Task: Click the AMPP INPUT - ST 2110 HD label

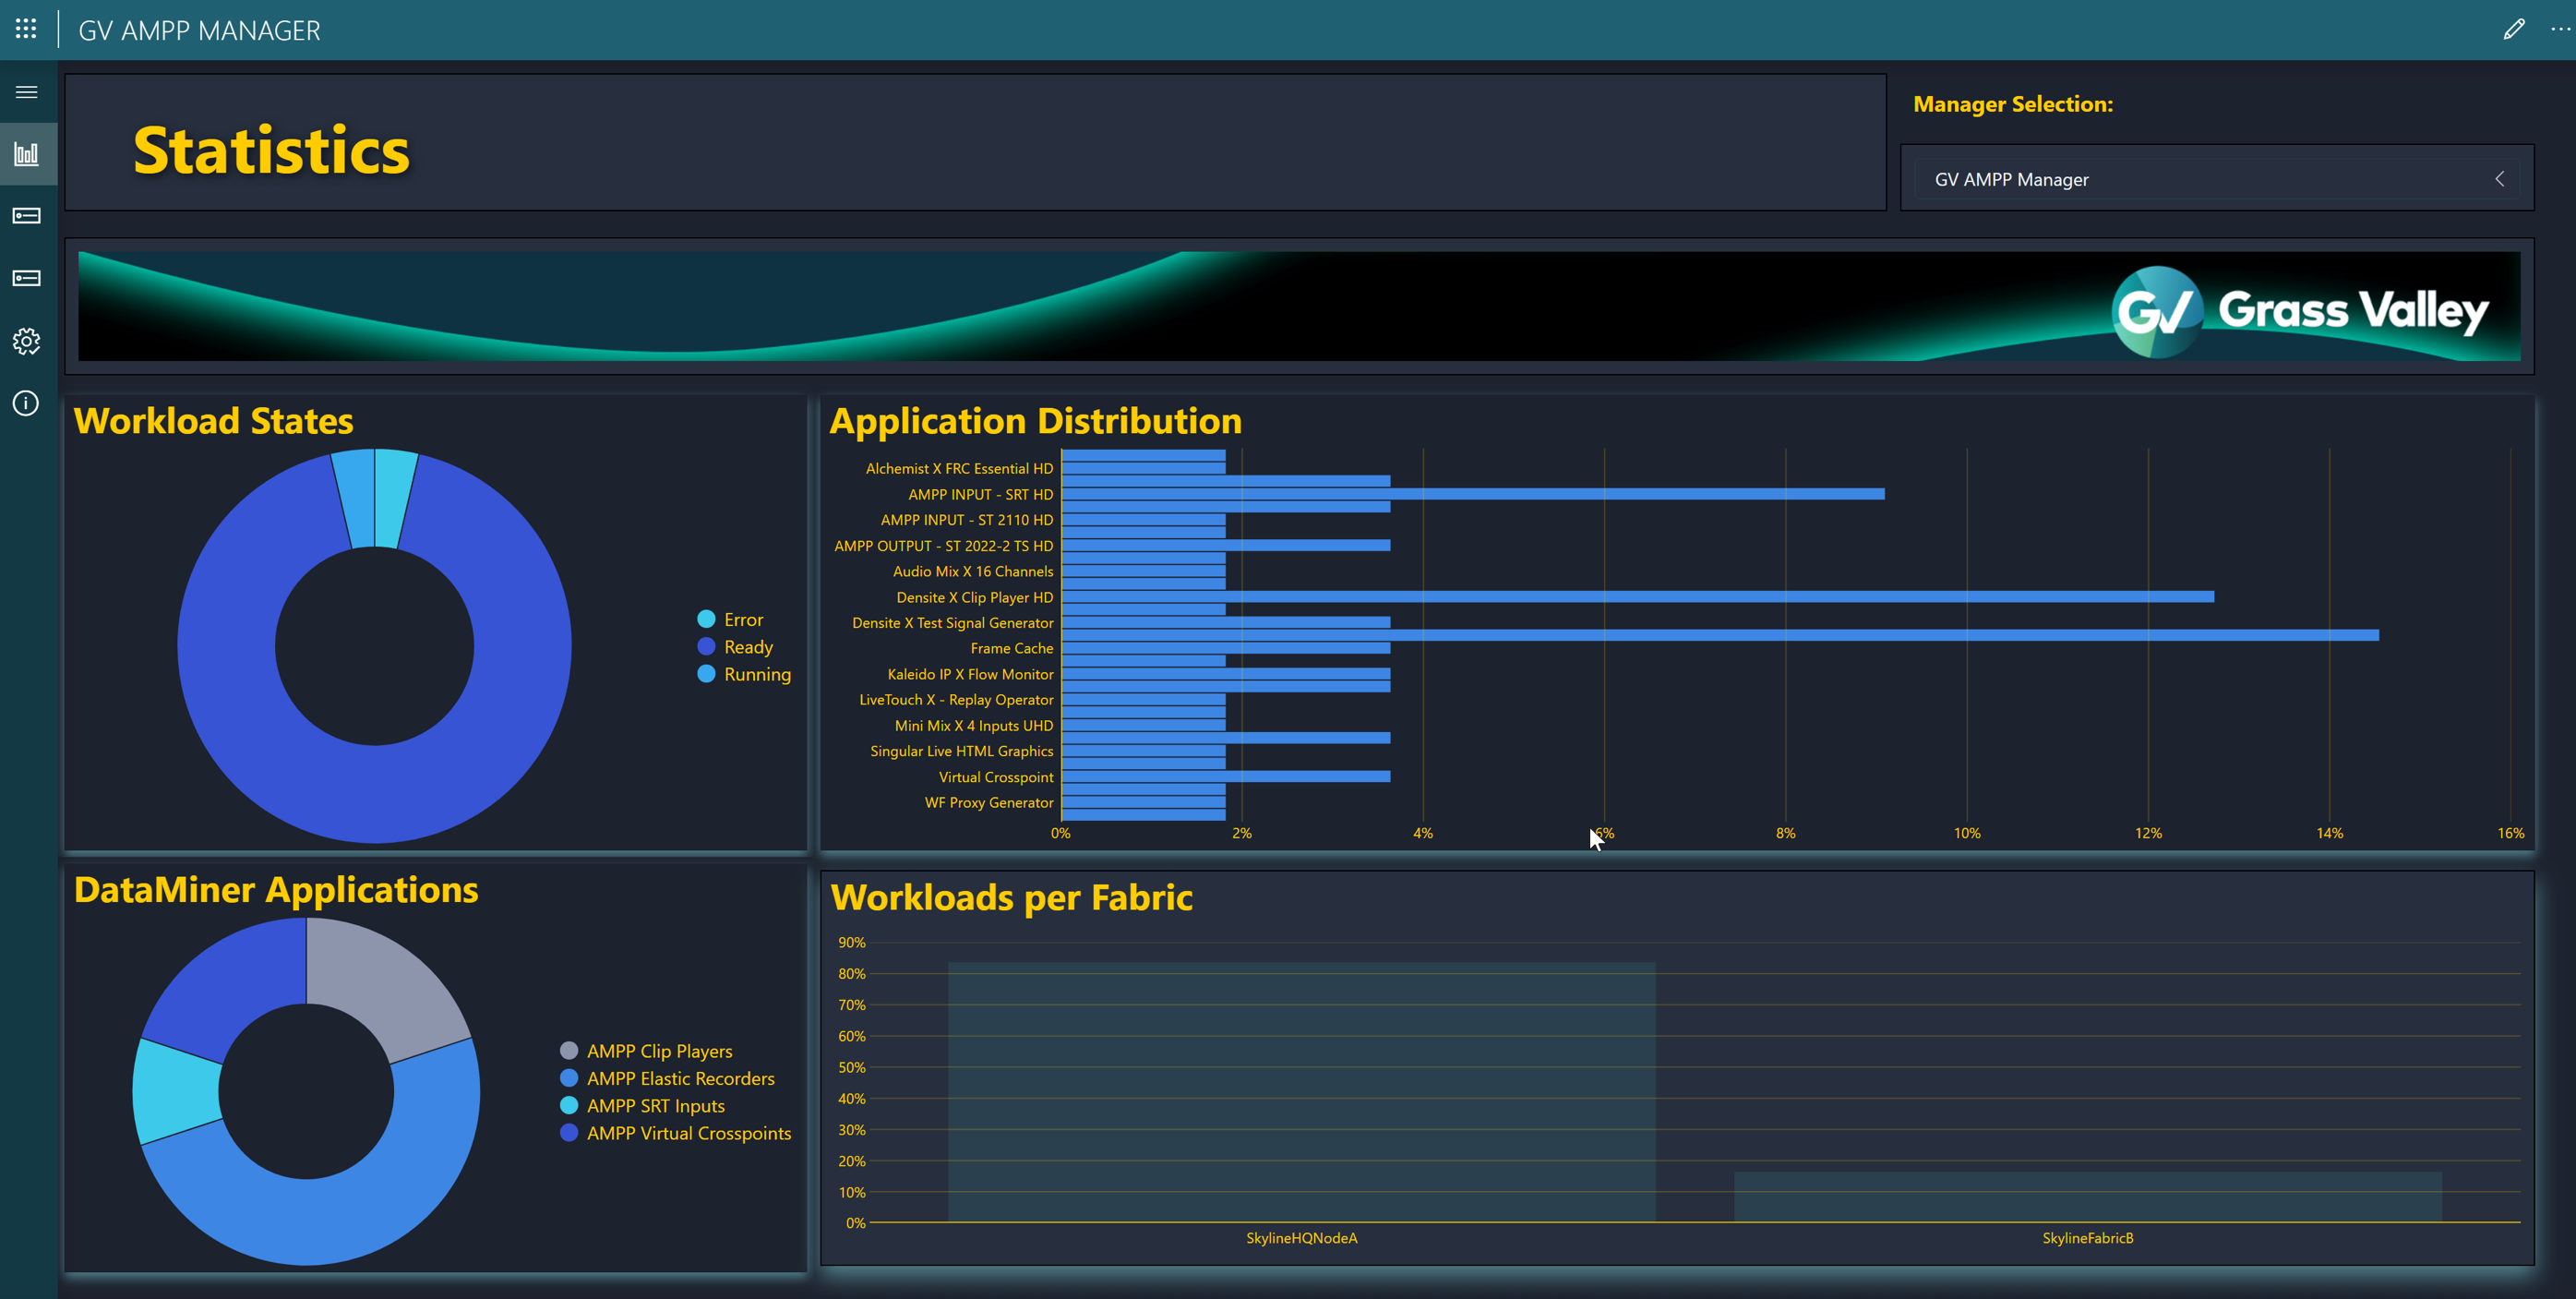Action: tap(966, 519)
